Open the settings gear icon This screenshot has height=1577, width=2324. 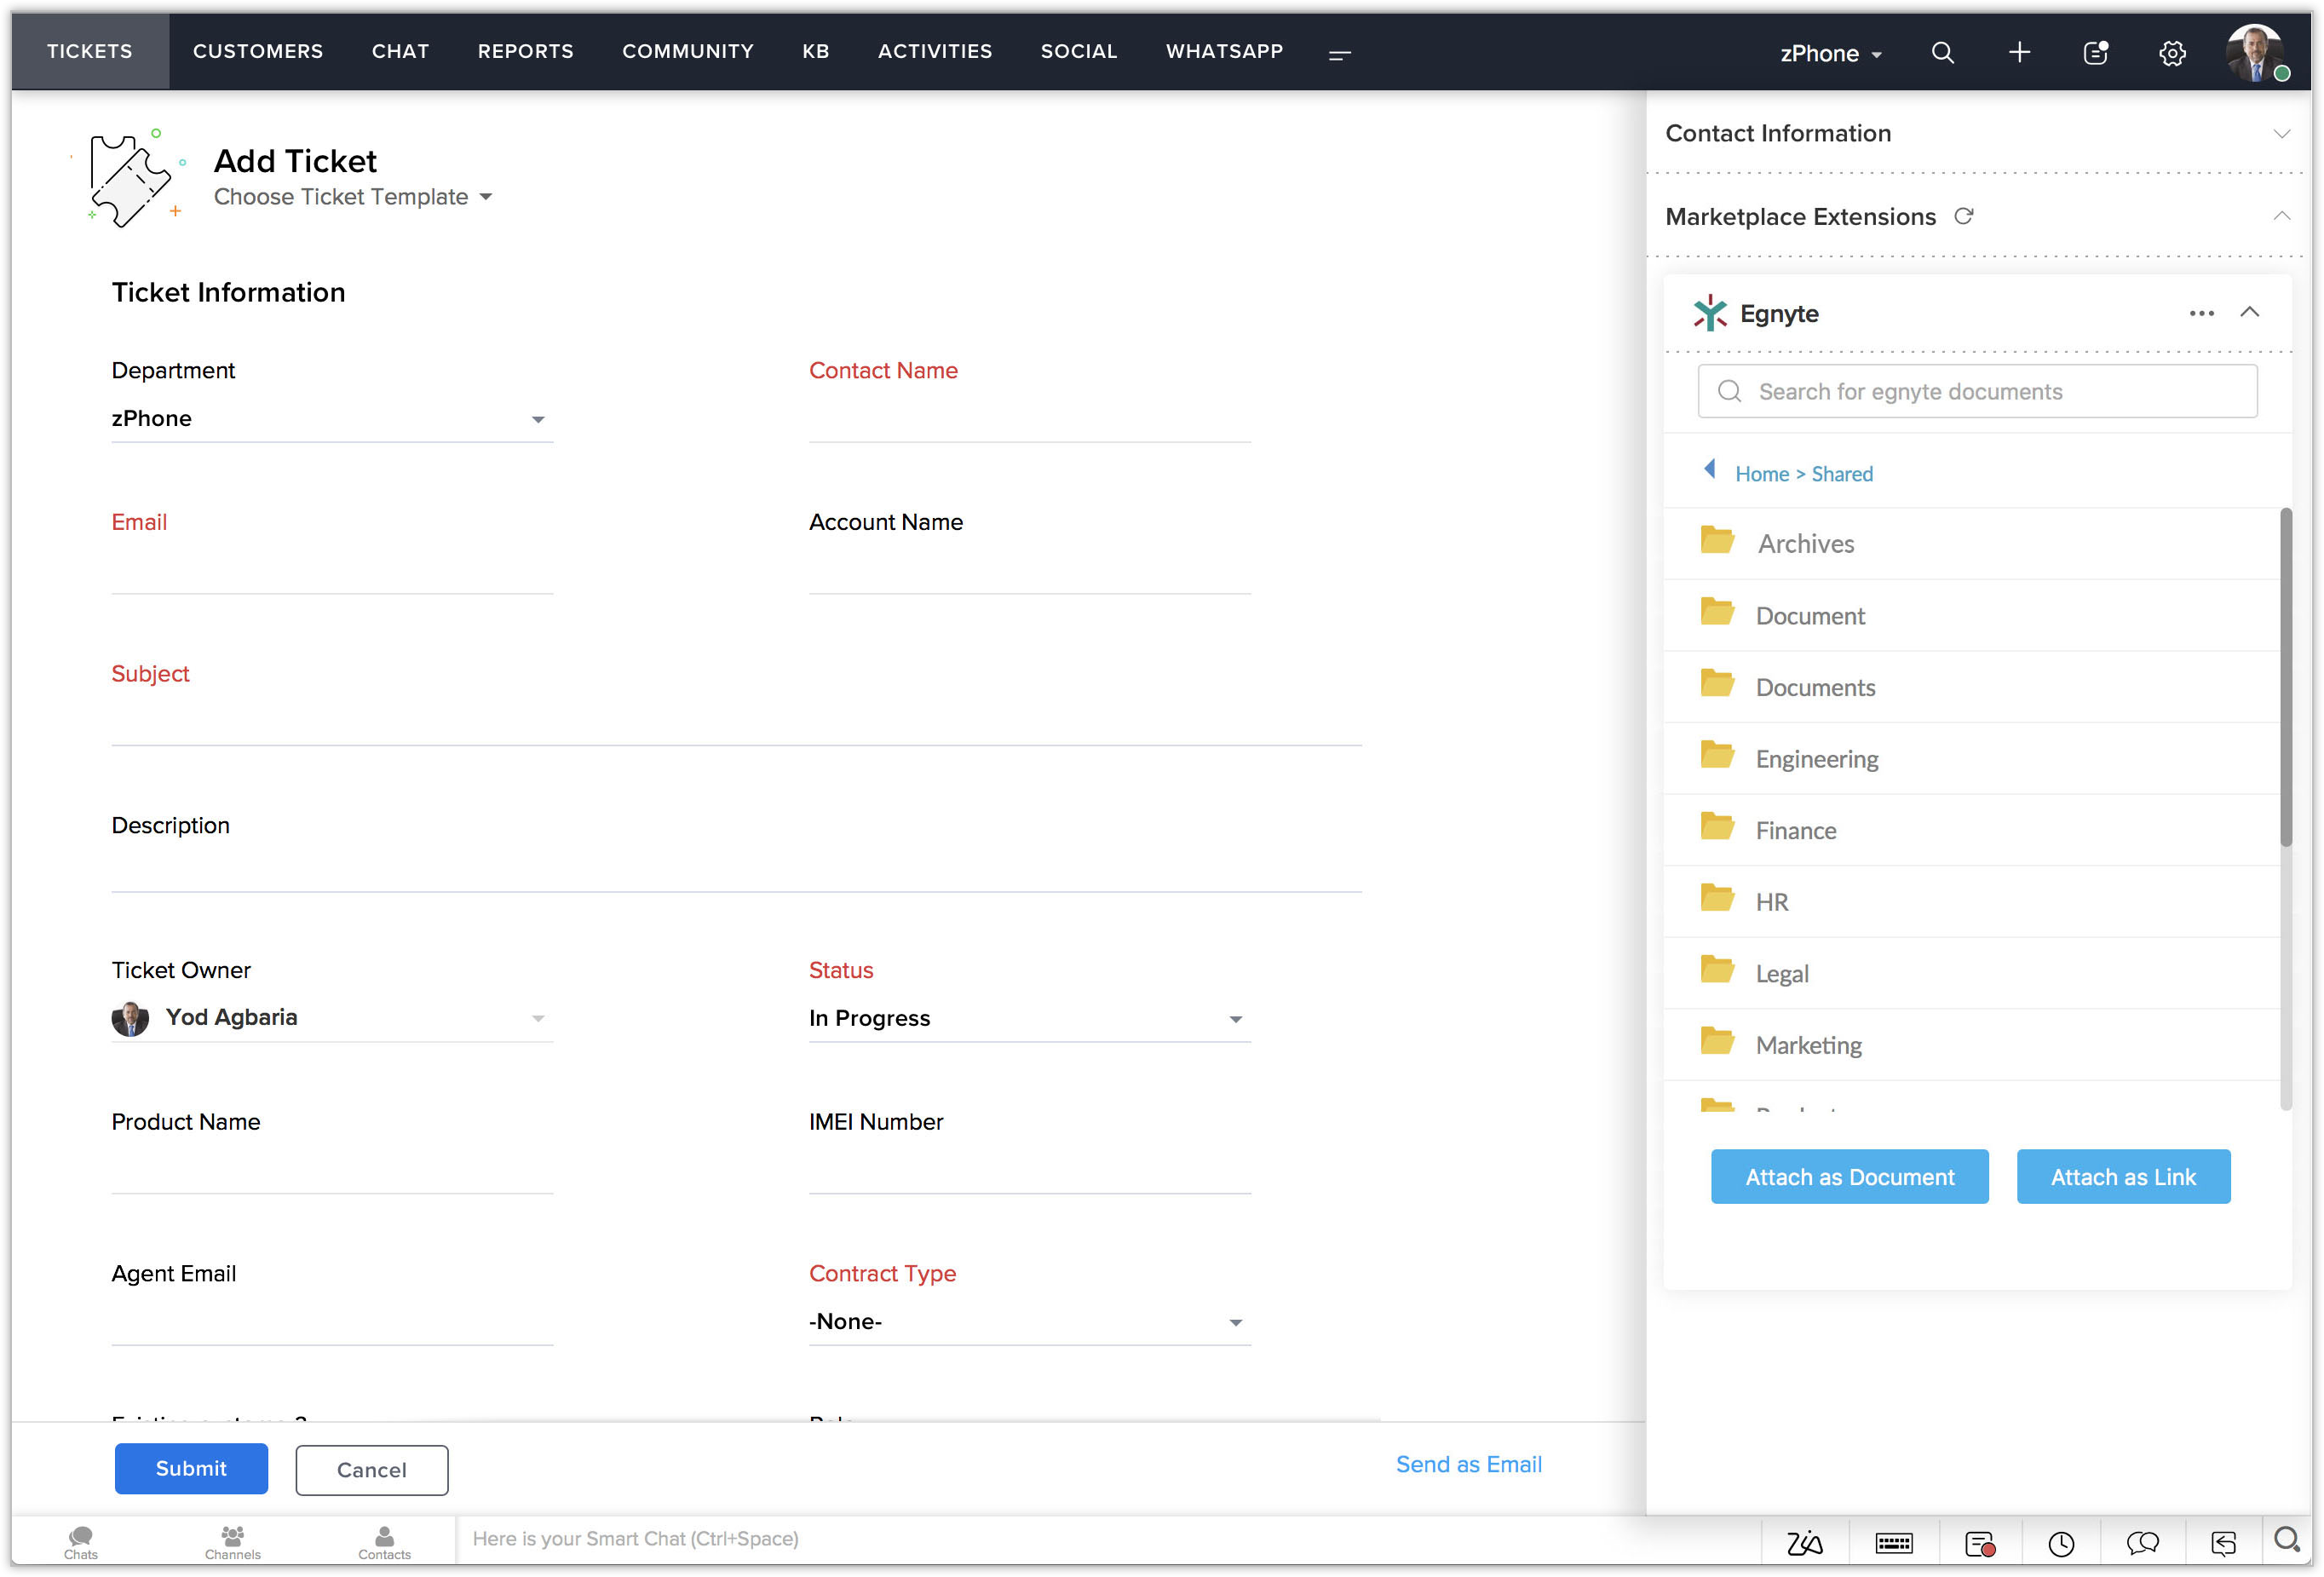coord(2172,52)
